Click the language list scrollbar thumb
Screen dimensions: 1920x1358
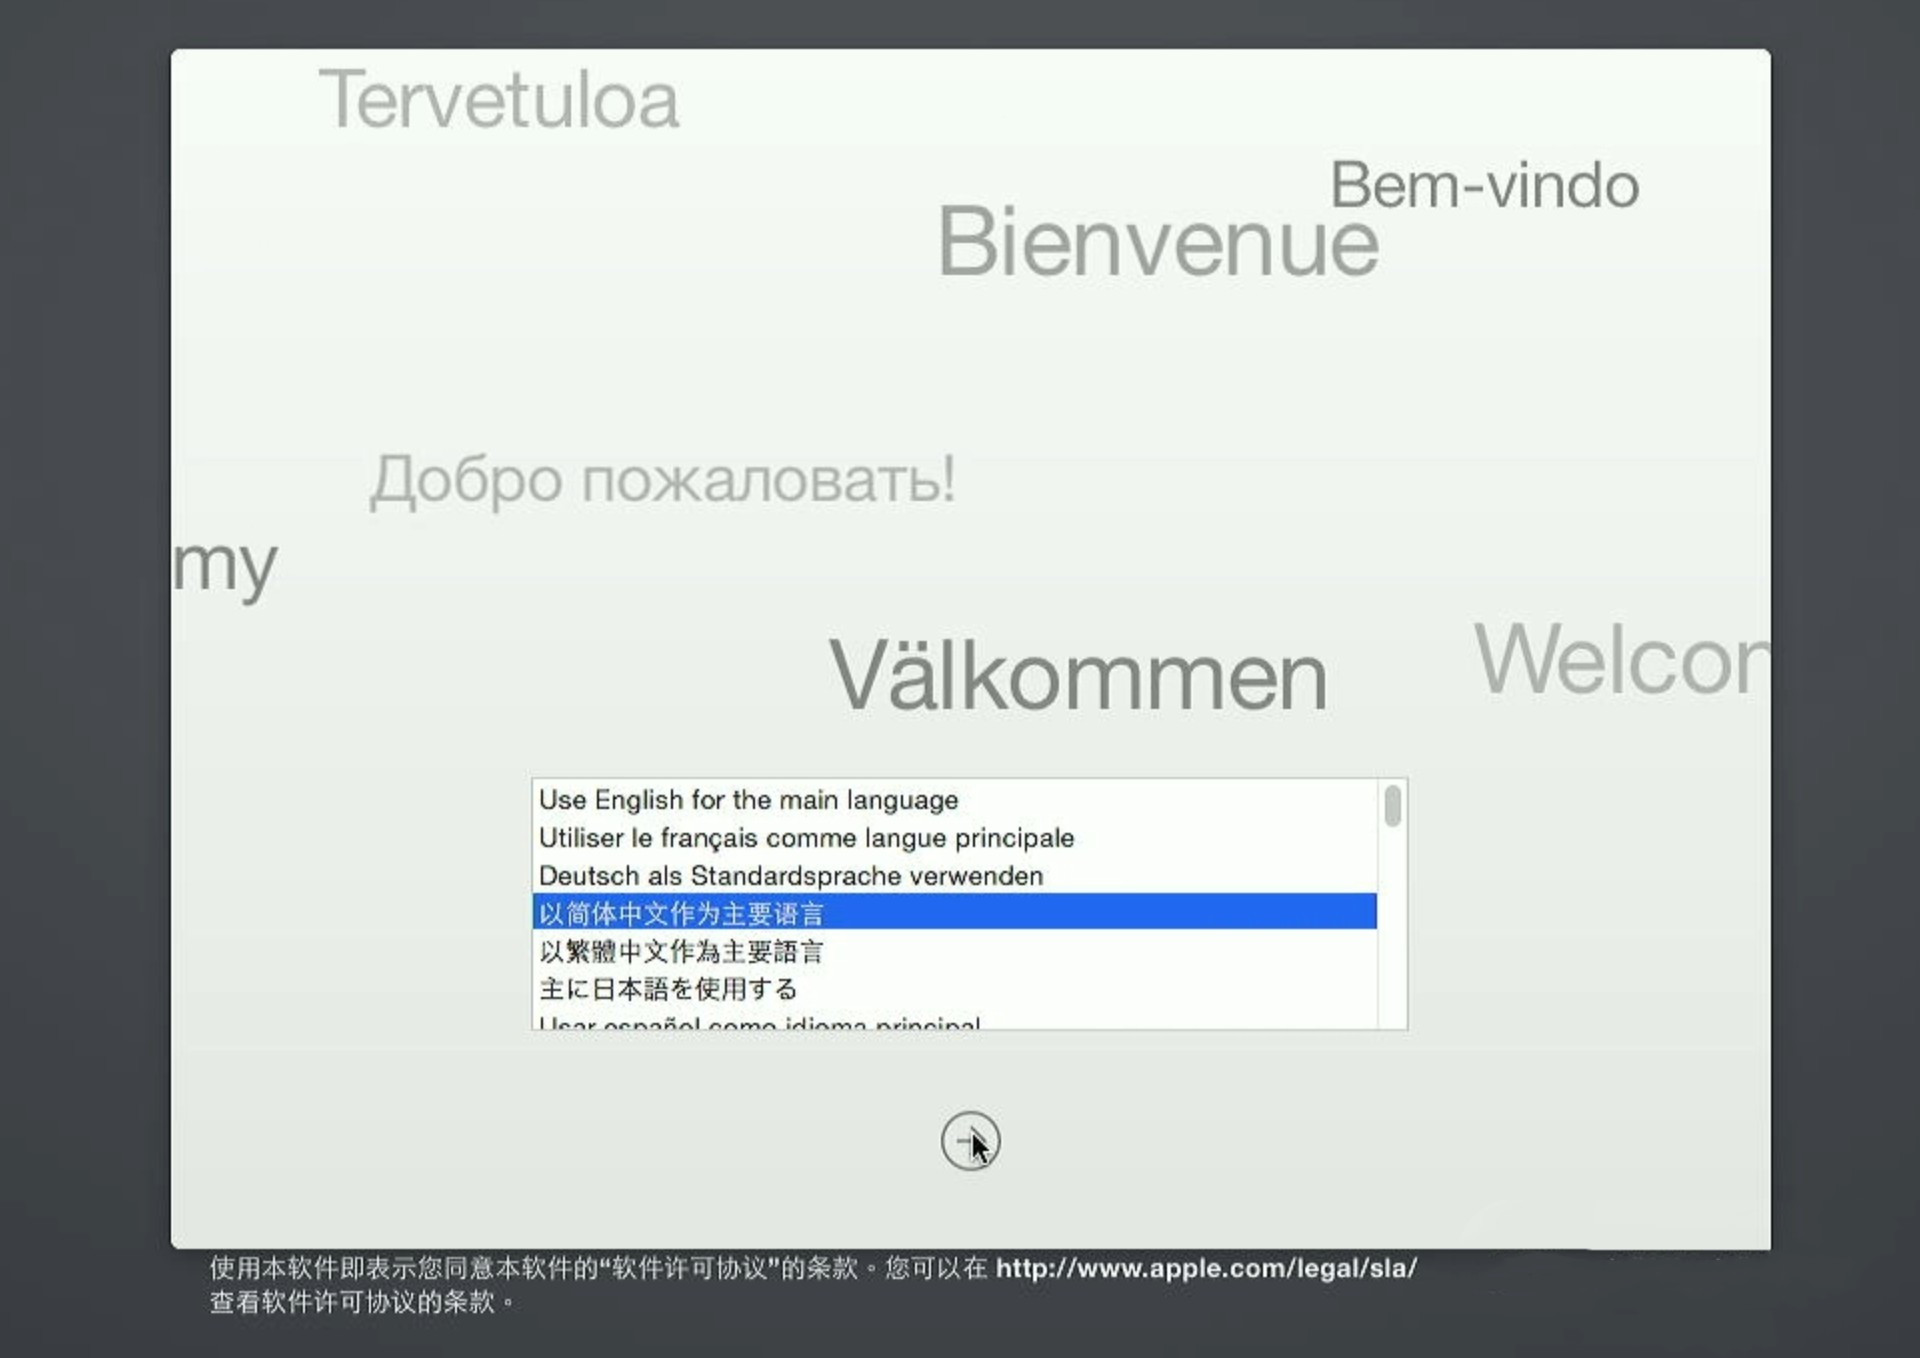coord(1392,806)
